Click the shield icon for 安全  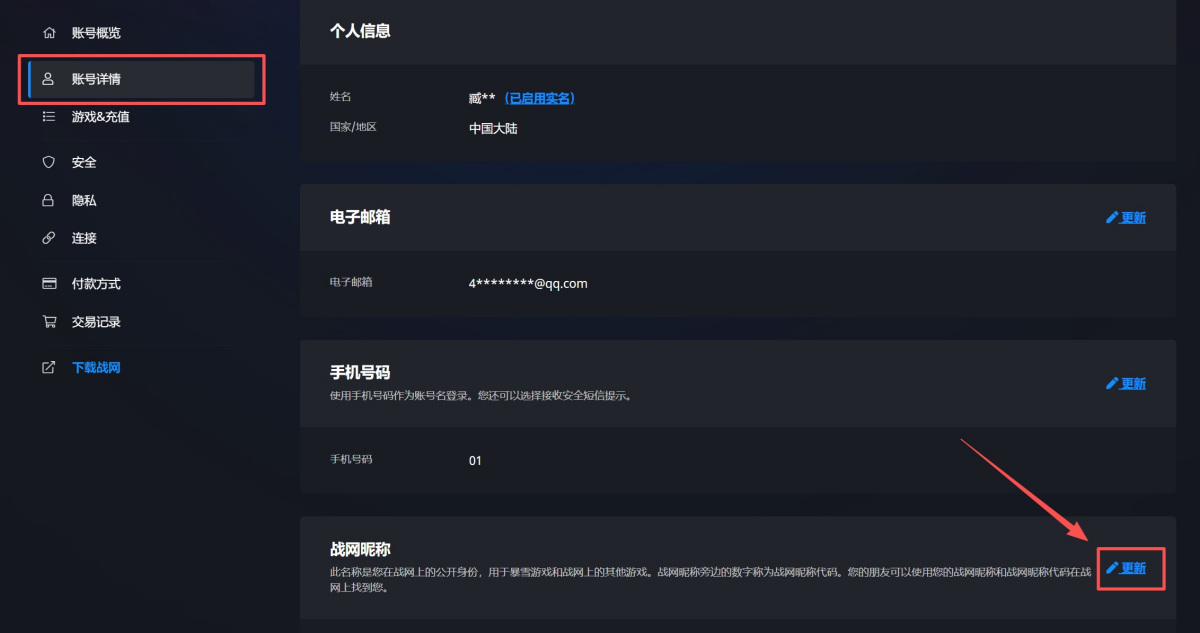point(48,162)
